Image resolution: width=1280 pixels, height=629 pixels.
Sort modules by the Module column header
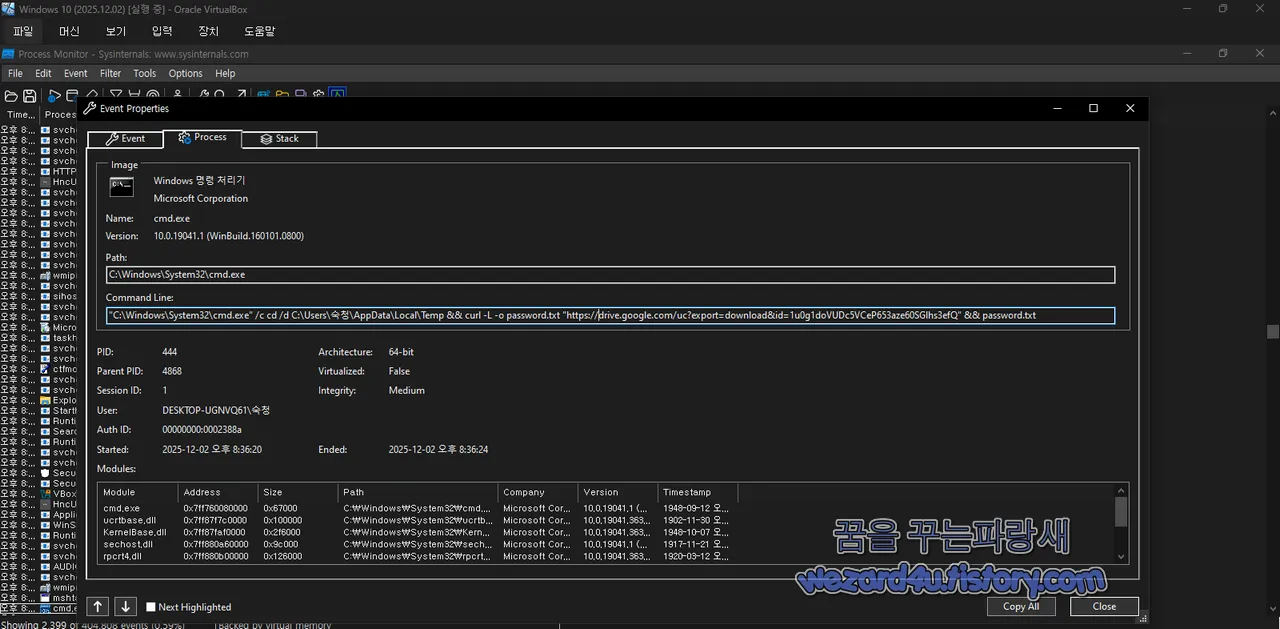tap(138, 492)
